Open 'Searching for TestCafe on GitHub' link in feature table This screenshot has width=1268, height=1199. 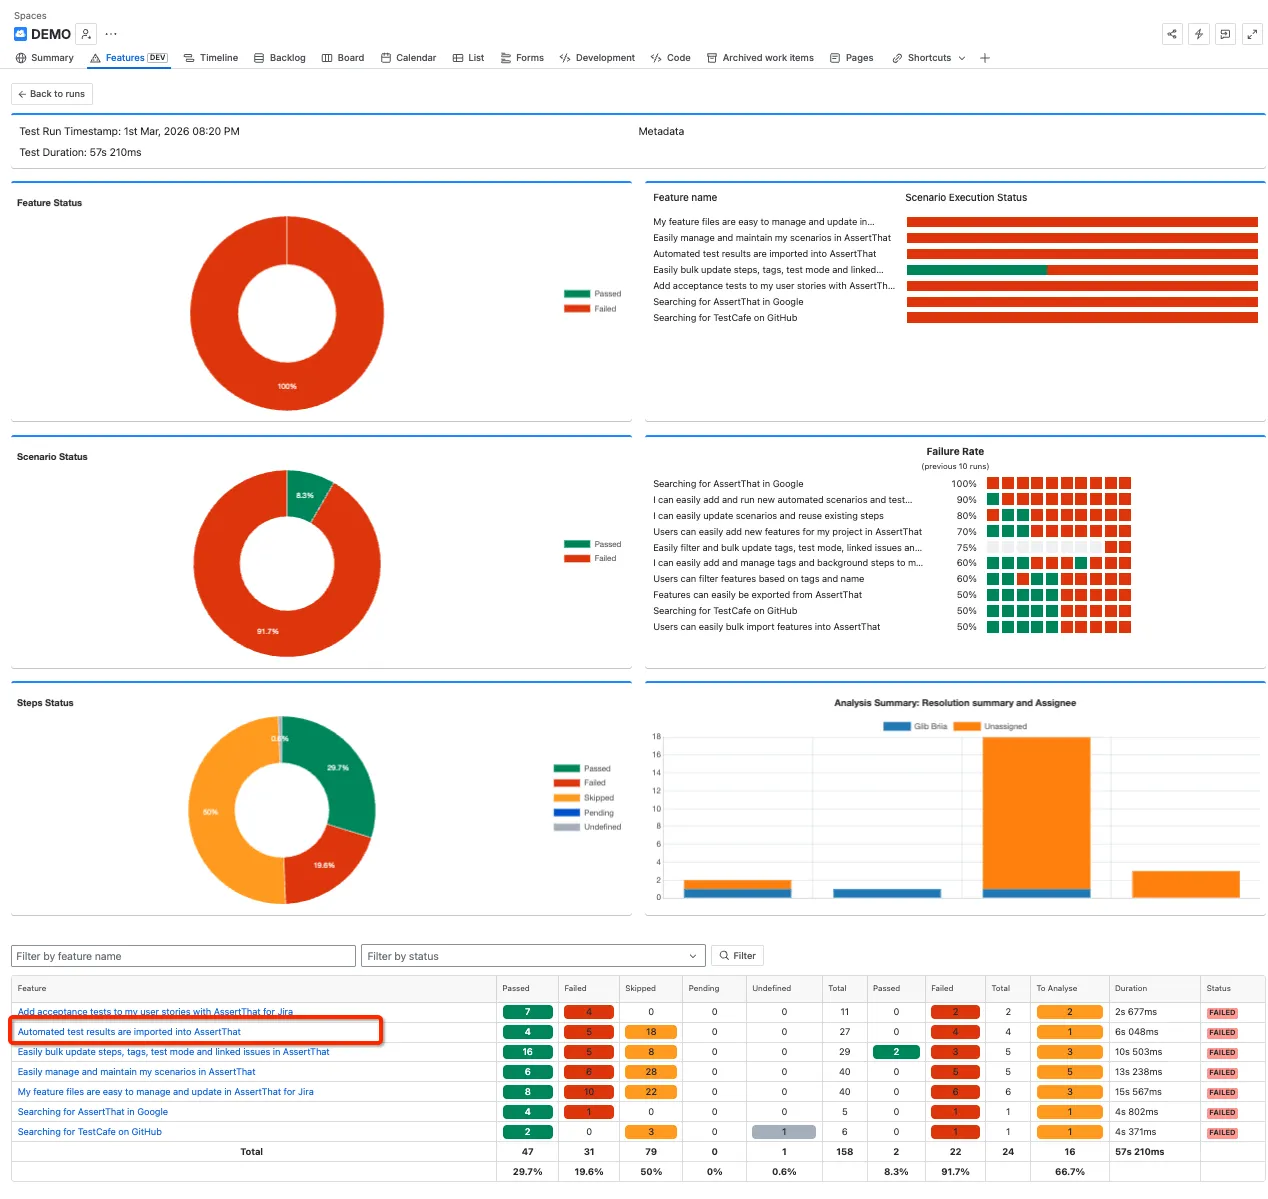tap(89, 1132)
